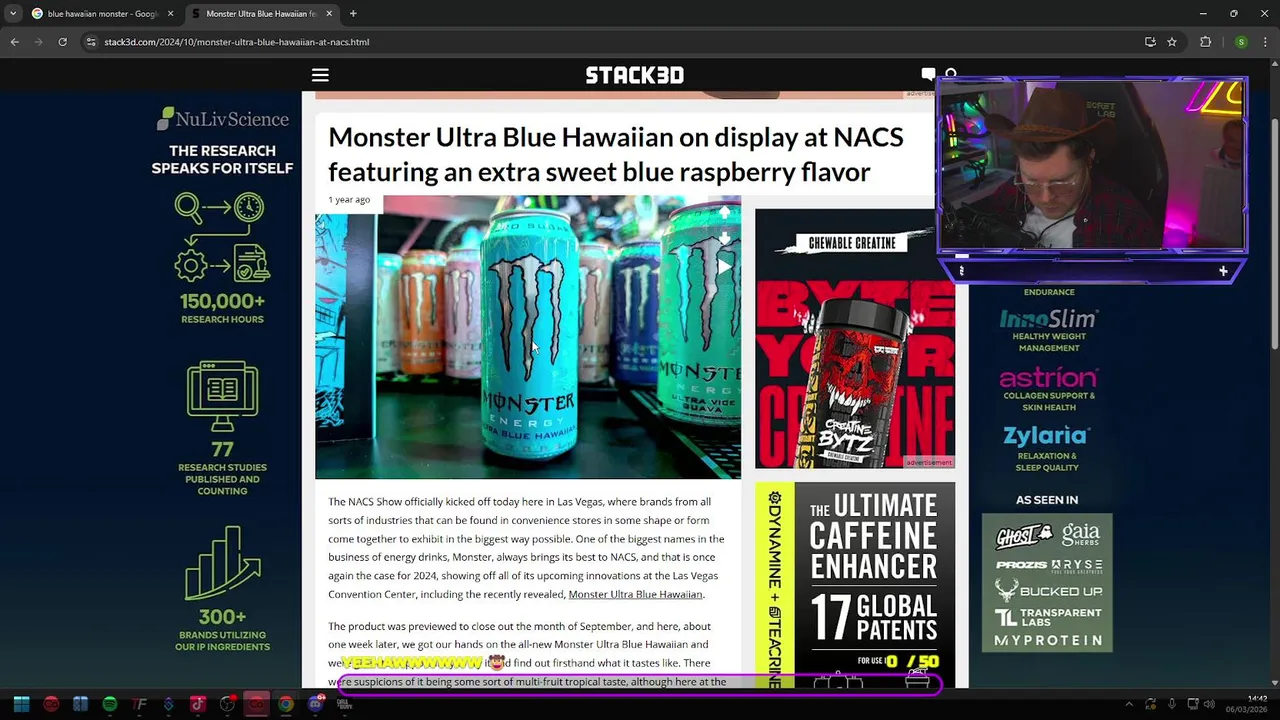Viewport: 1280px width, 720px height.
Task: Bookmark this page with the star
Action: pos(1172,42)
